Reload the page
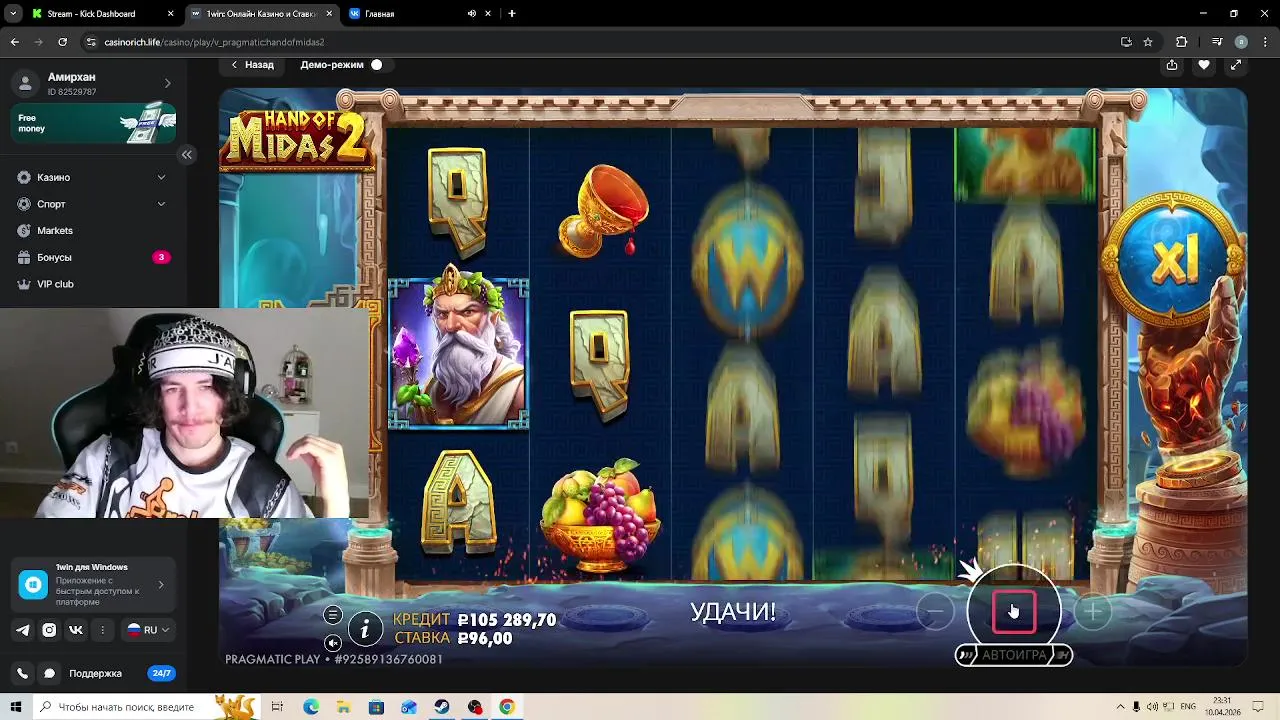 click(62, 42)
